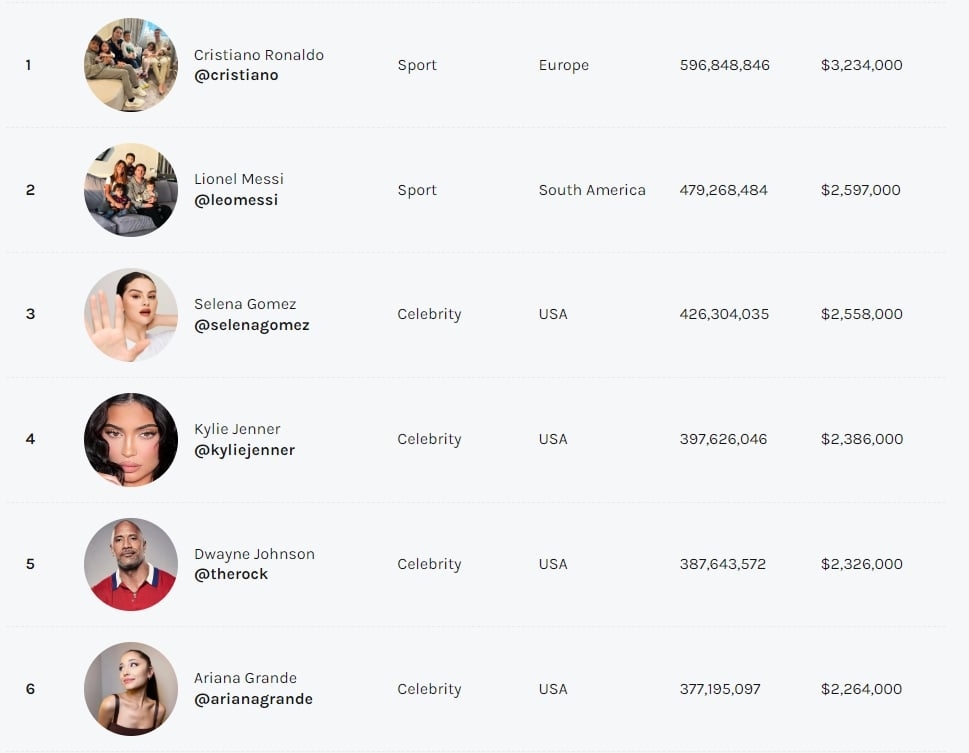Image resolution: width=969 pixels, height=753 pixels.
Task: Visit the @selenagomez handle
Action: point(252,325)
